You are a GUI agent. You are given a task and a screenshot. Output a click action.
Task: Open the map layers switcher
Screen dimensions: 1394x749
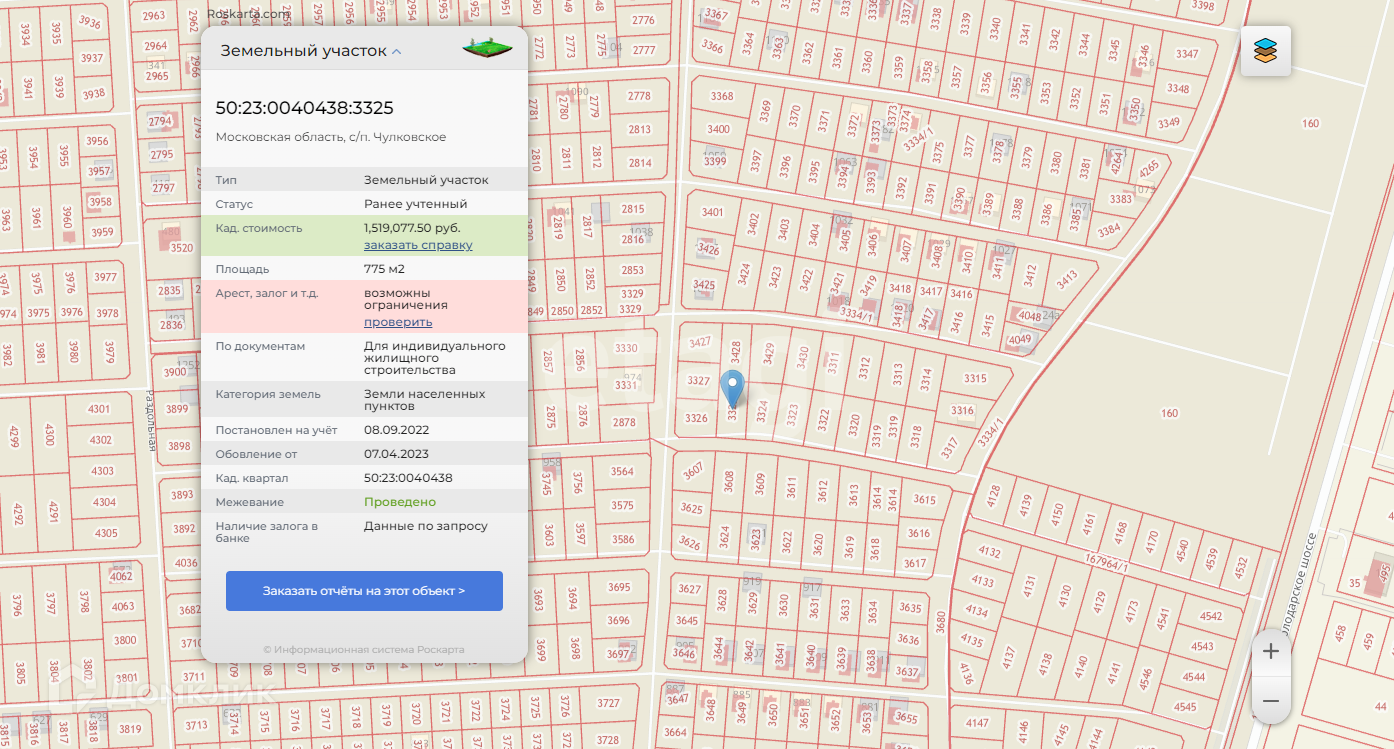[x=1265, y=51]
